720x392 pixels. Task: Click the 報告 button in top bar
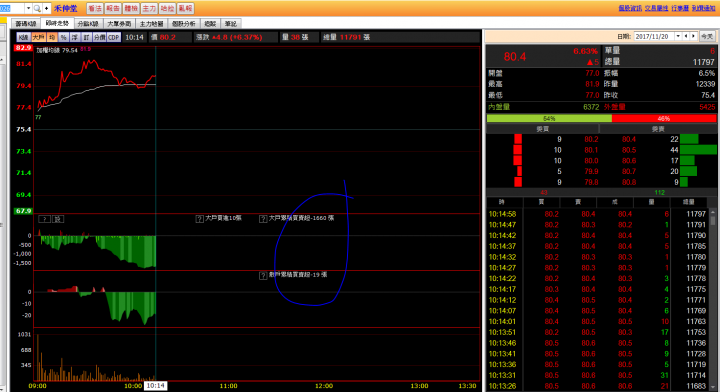pos(112,8)
